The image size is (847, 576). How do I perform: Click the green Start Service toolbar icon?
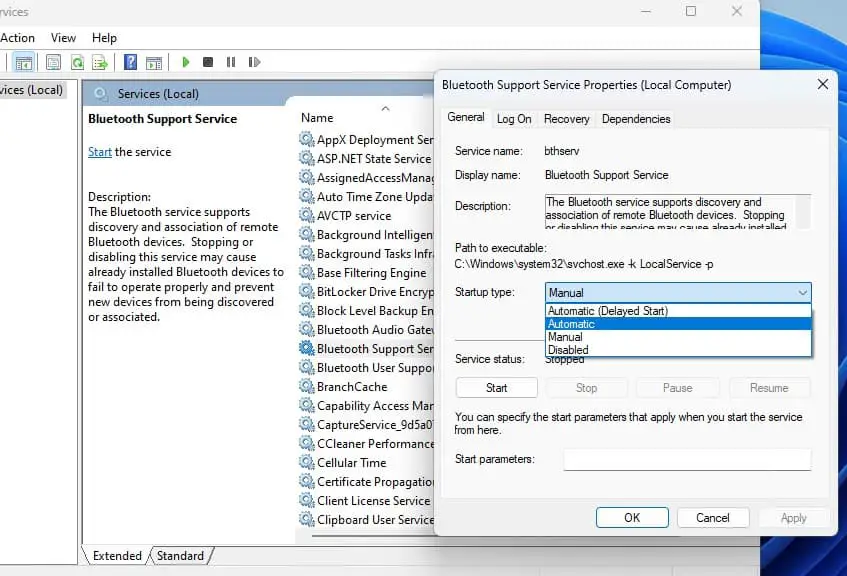(186, 62)
